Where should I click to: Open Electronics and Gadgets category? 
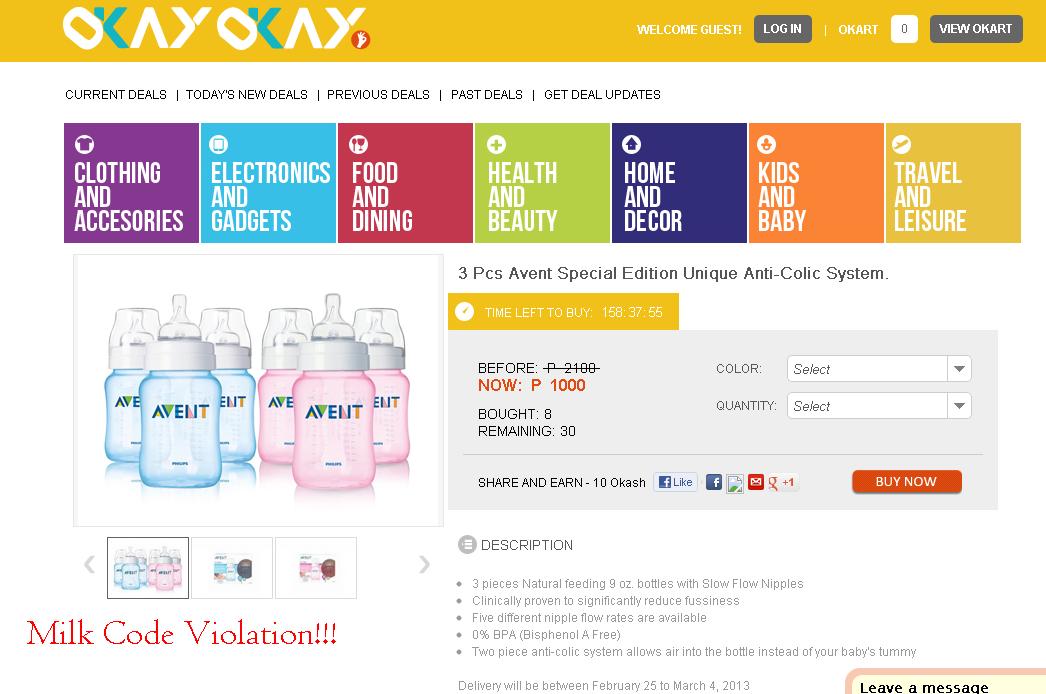[x=268, y=183]
